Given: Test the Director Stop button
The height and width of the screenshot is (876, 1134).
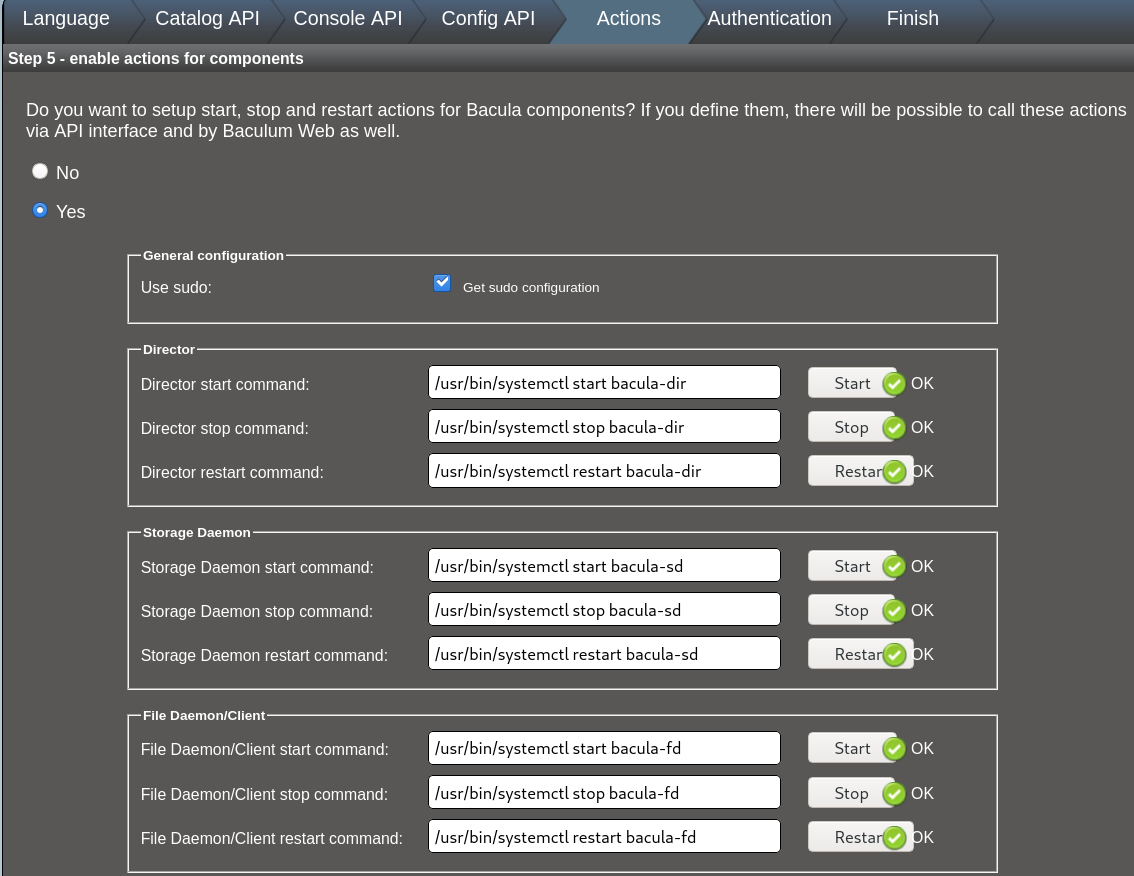Looking at the screenshot, I should coord(852,428).
